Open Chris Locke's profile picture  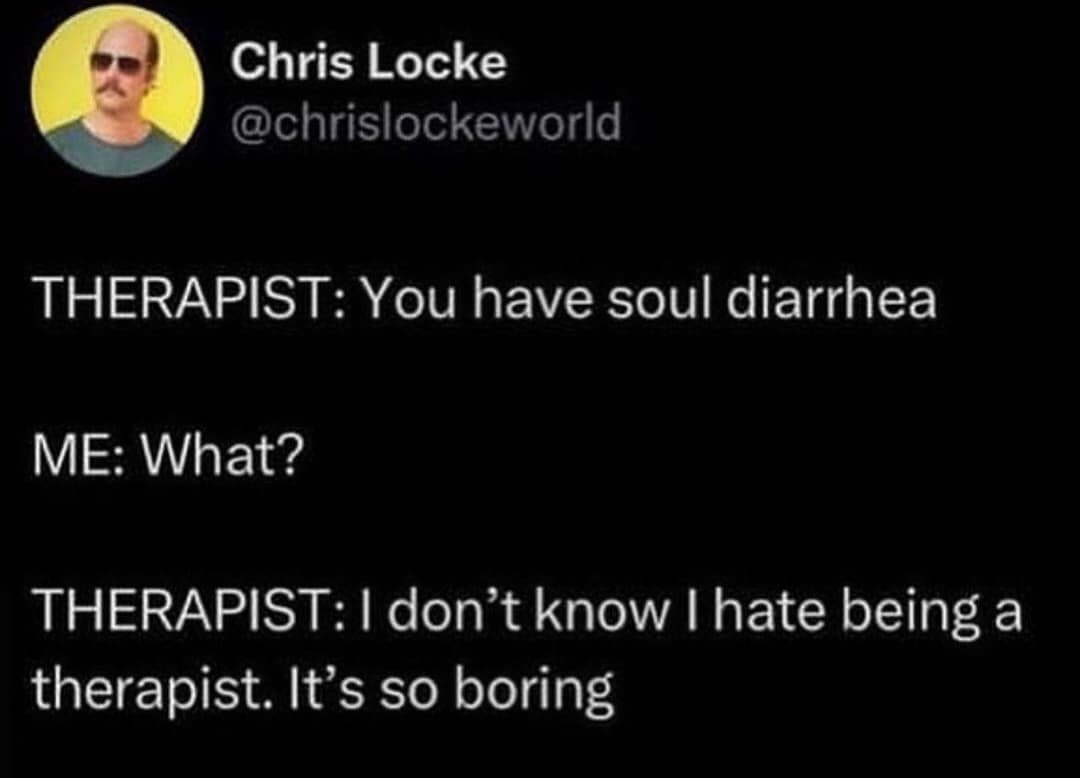click(118, 90)
